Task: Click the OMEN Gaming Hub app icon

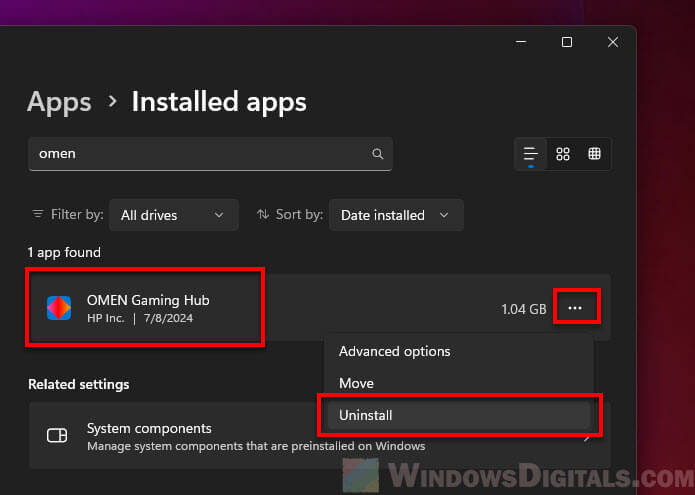Action: tap(59, 308)
